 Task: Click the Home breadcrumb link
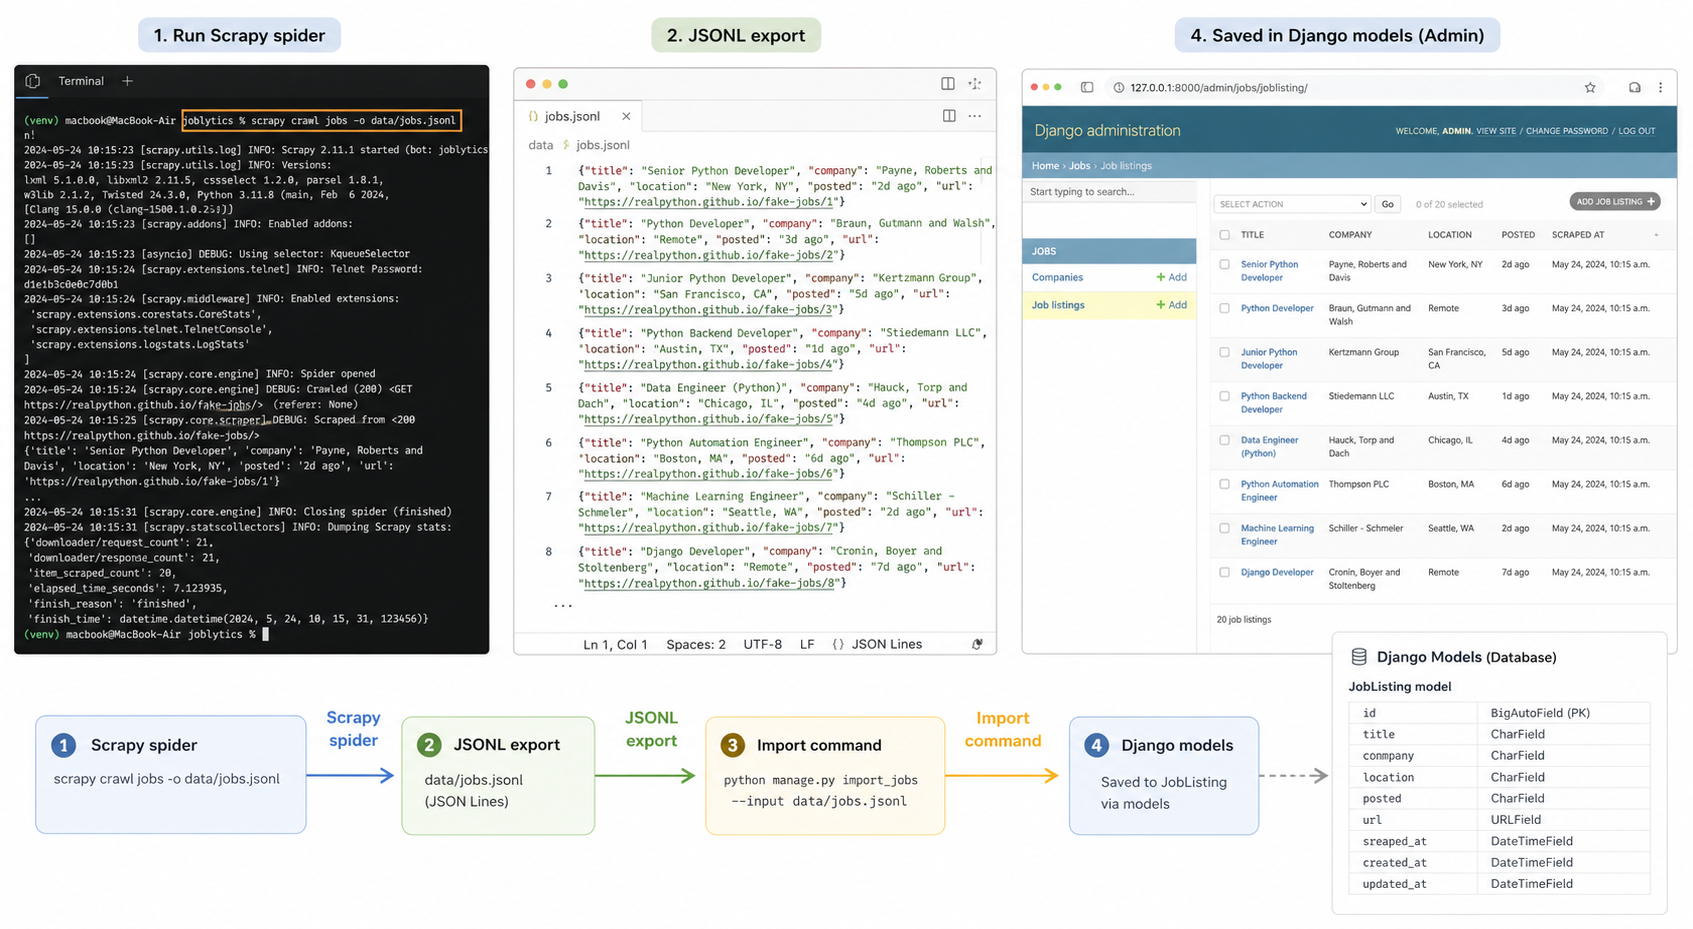coord(1045,166)
